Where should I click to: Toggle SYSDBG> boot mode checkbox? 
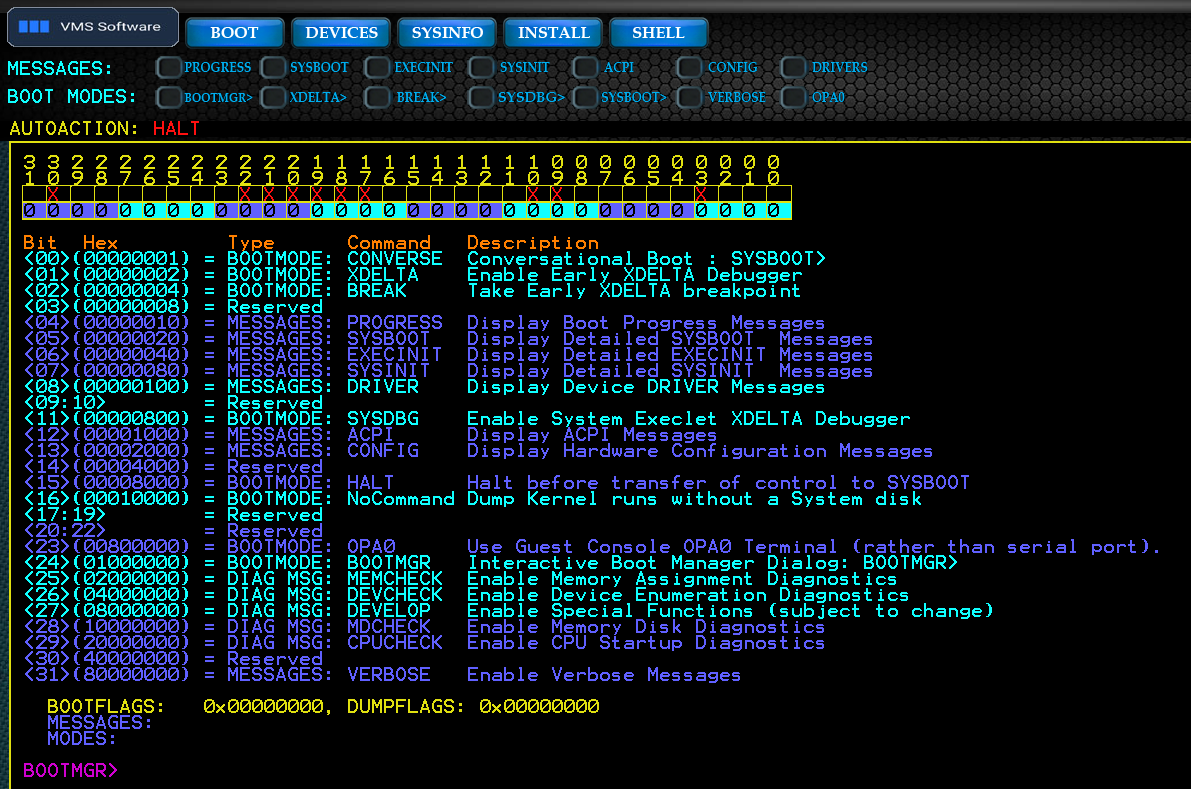coord(481,97)
